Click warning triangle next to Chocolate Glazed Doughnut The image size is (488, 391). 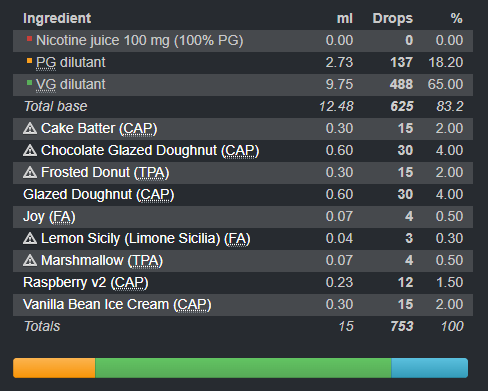pos(30,150)
